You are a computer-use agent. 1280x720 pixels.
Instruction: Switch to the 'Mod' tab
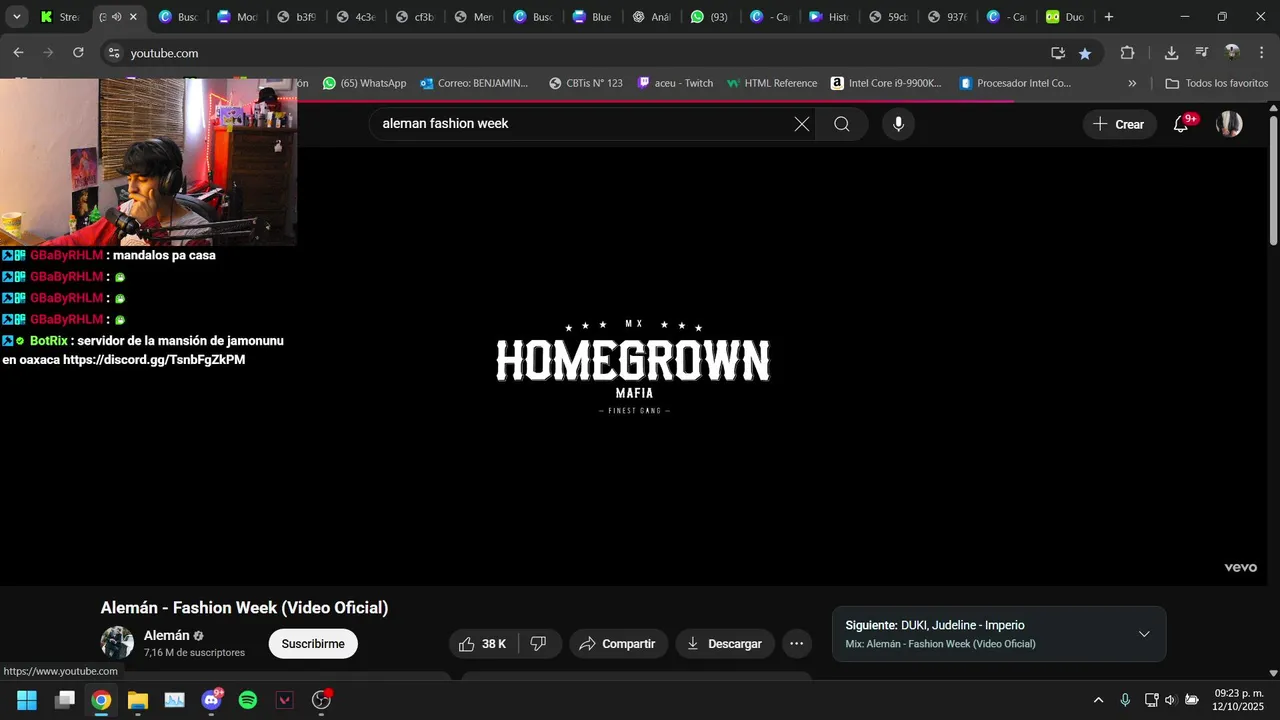click(238, 17)
